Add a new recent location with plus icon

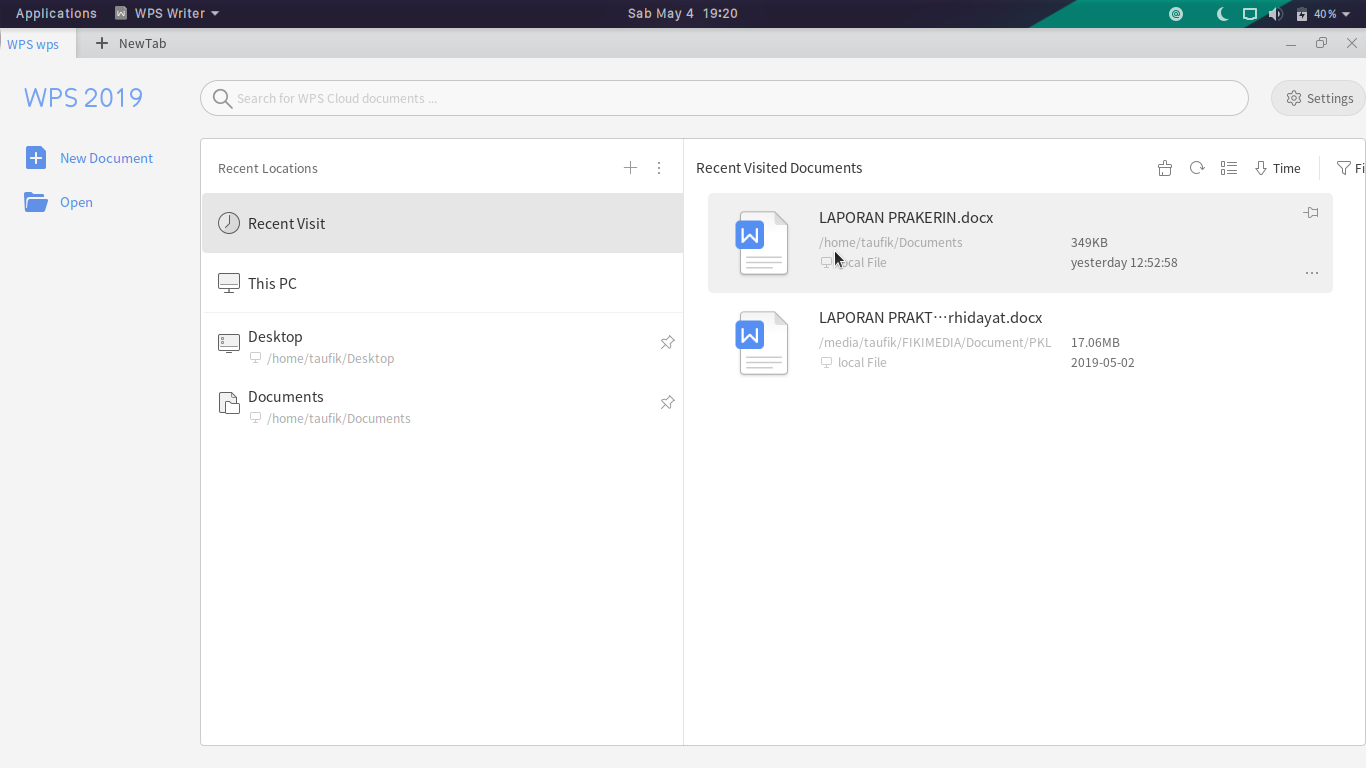point(630,168)
